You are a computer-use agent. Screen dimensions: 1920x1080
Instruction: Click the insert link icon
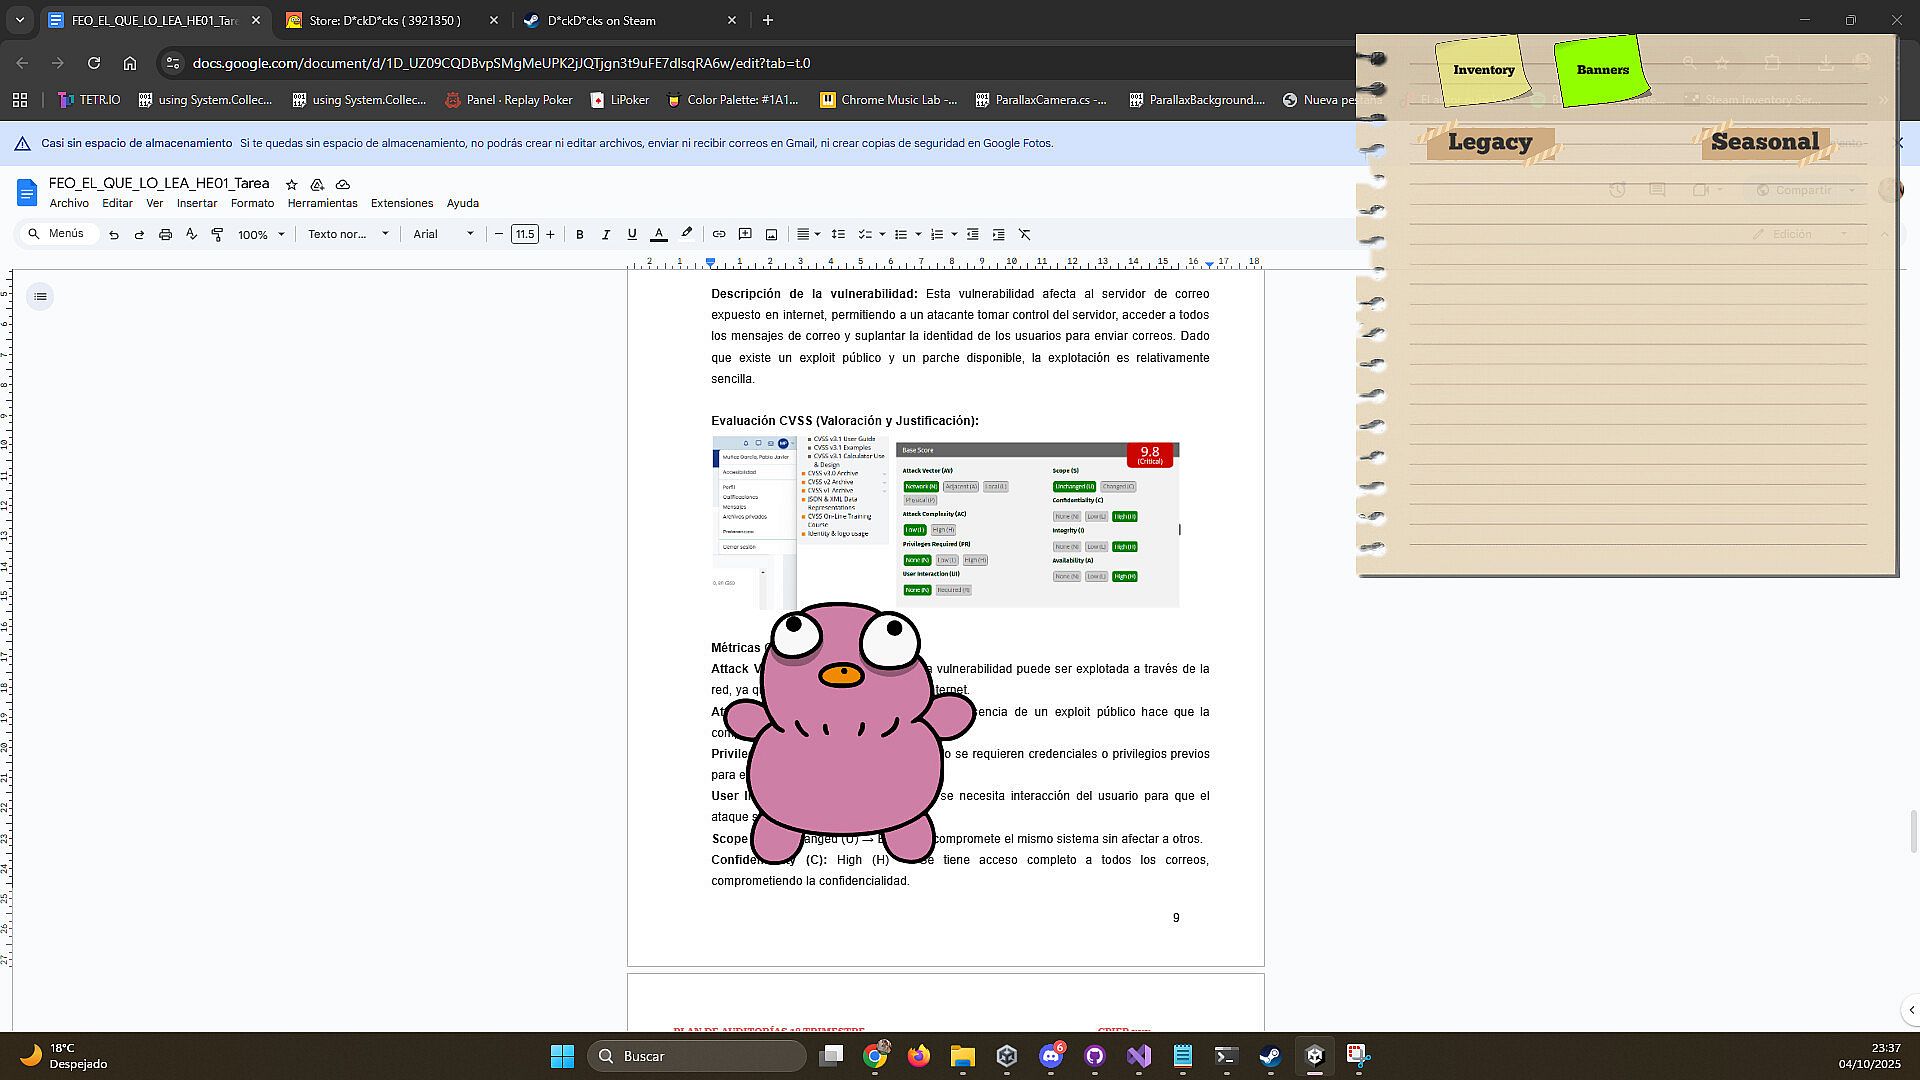pyautogui.click(x=718, y=234)
